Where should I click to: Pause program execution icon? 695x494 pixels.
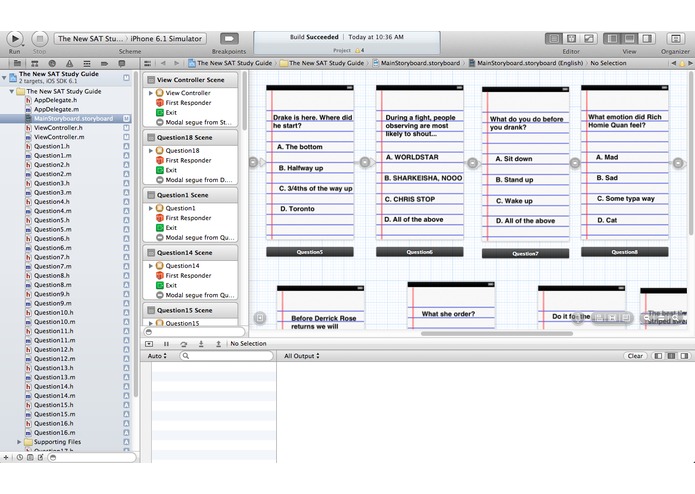(166, 344)
